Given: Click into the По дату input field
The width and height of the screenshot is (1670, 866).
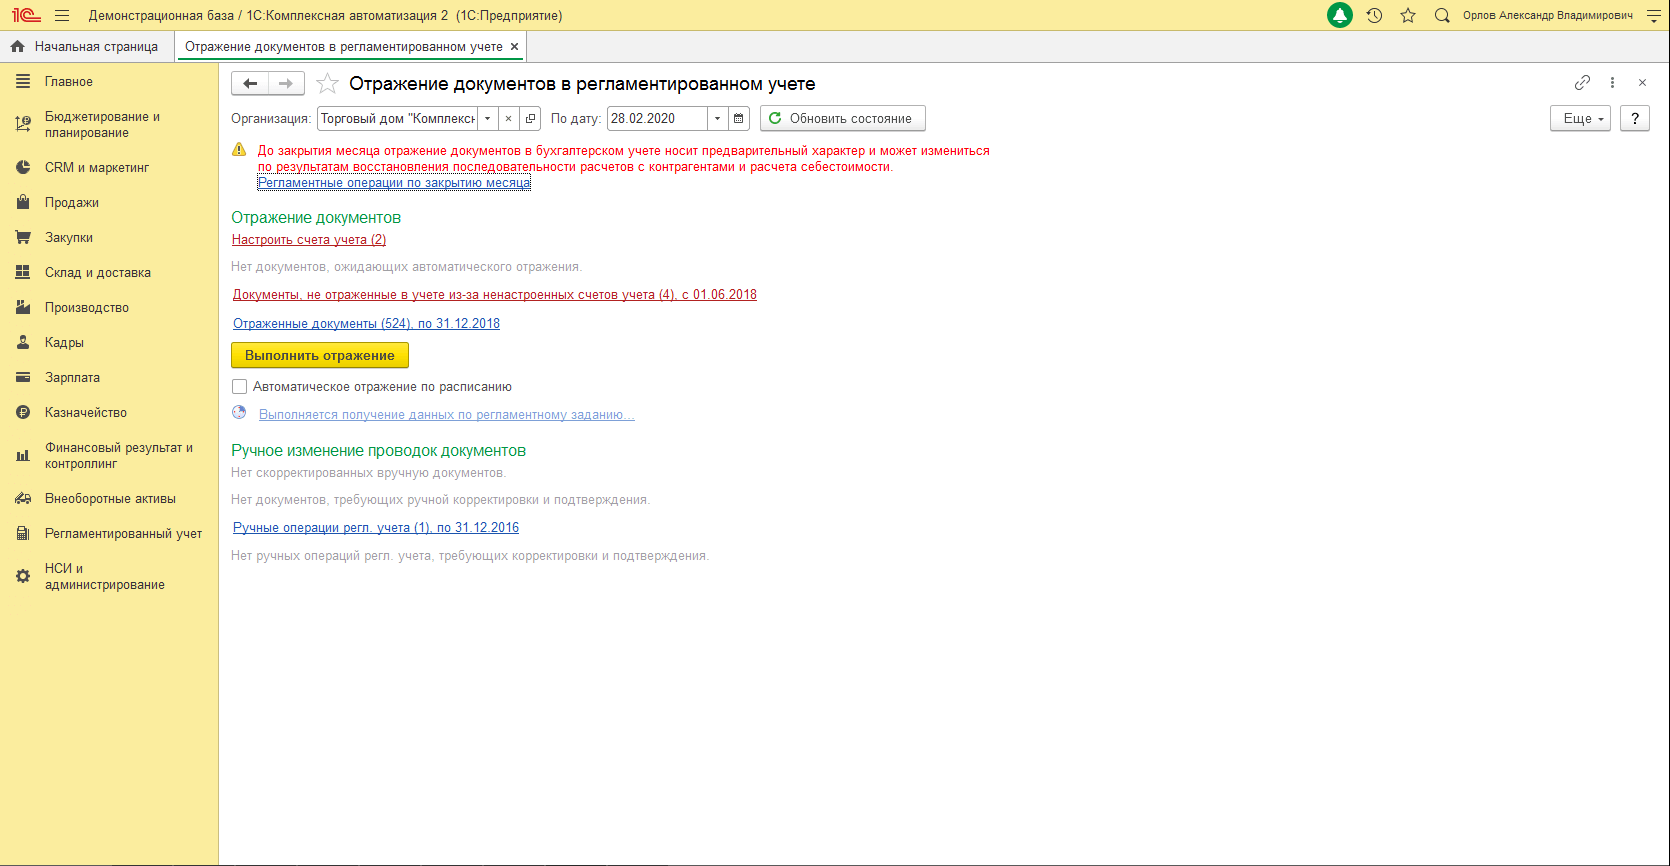Looking at the screenshot, I should click(656, 118).
